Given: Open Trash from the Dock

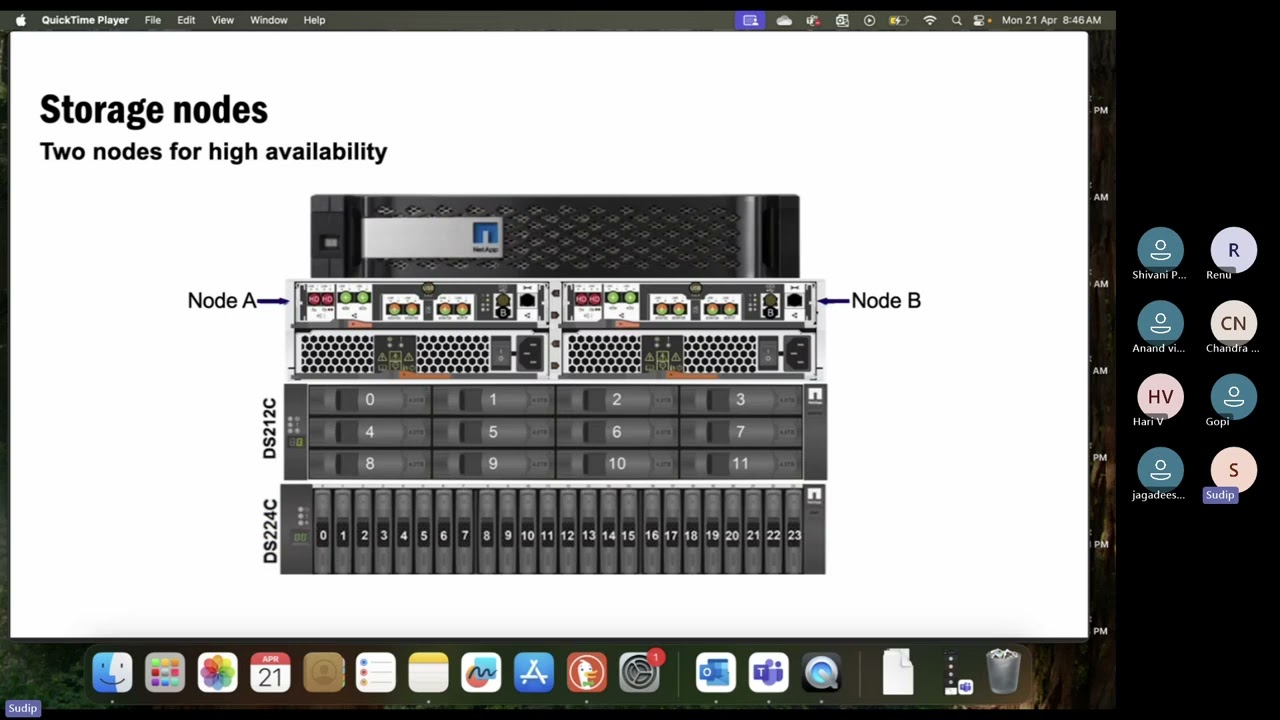Looking at the screenshot, I should pyautogui.click(x=1003, y=672).
